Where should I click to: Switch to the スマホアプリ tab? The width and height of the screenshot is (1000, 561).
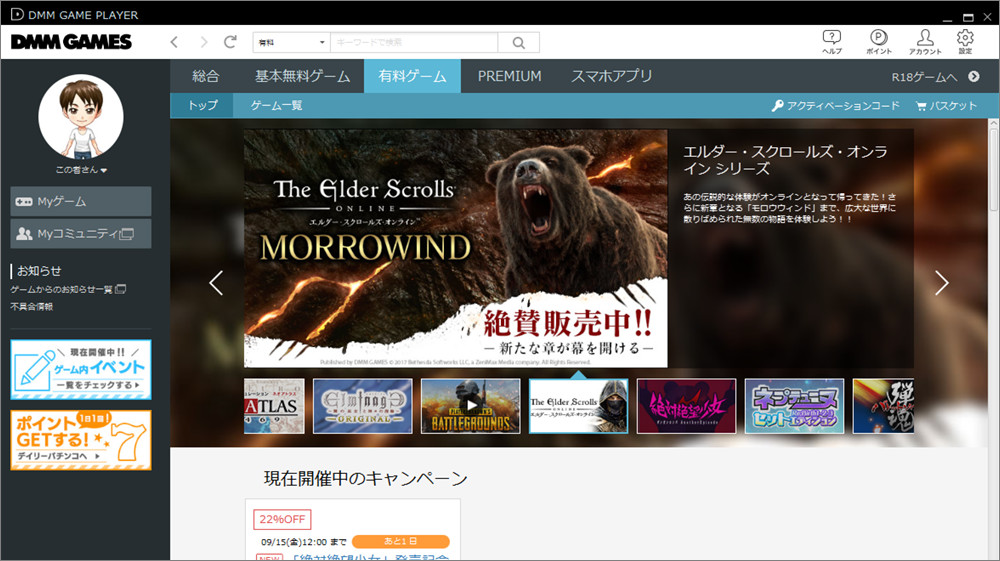tap(611, 76)
